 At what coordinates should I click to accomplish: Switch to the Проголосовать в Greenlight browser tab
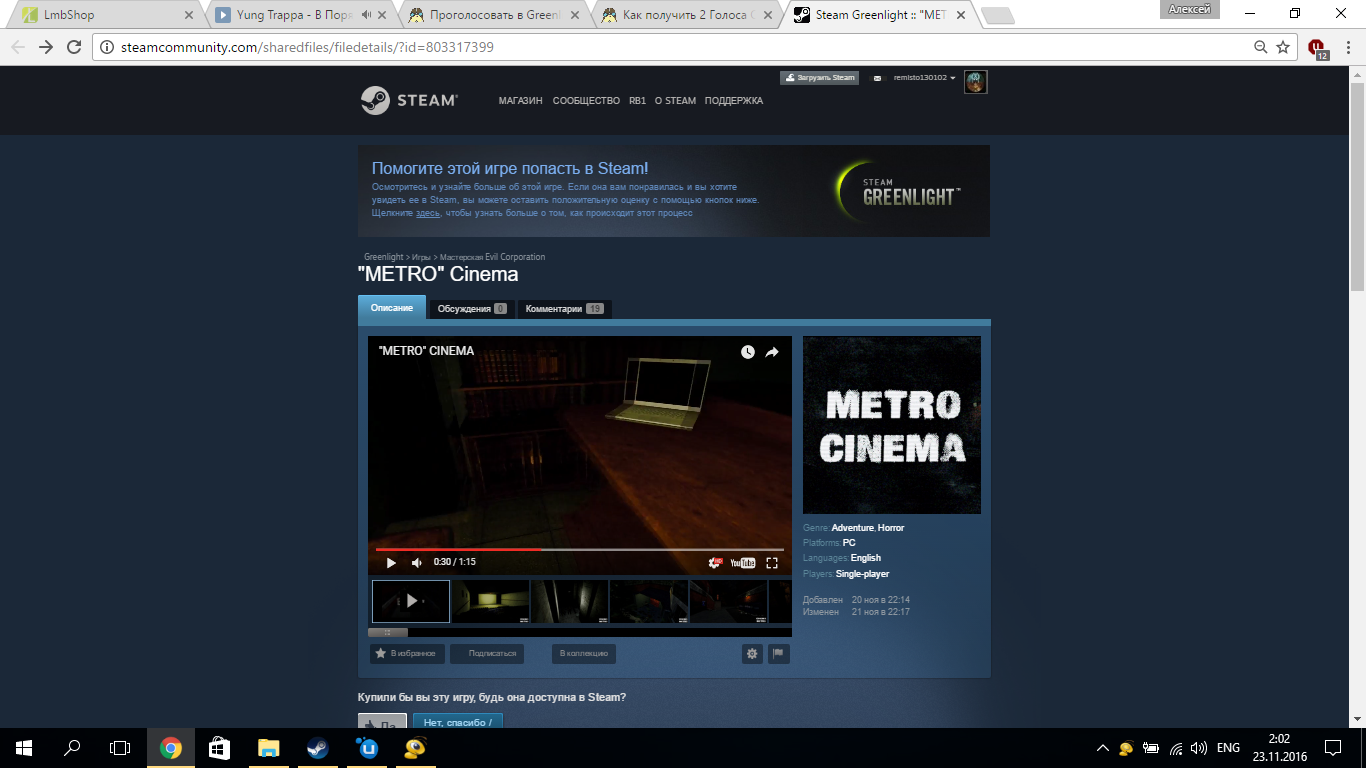pos(494,15)
